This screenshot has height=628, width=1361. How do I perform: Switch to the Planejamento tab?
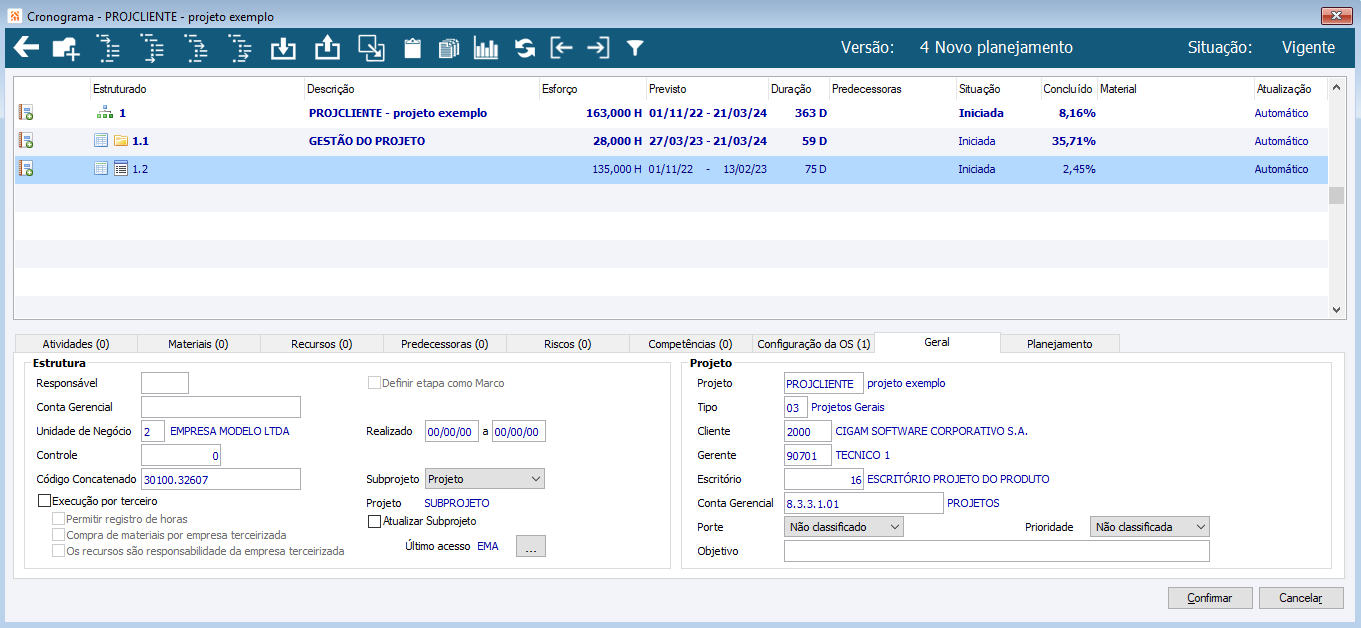(x=1060, y=344)
